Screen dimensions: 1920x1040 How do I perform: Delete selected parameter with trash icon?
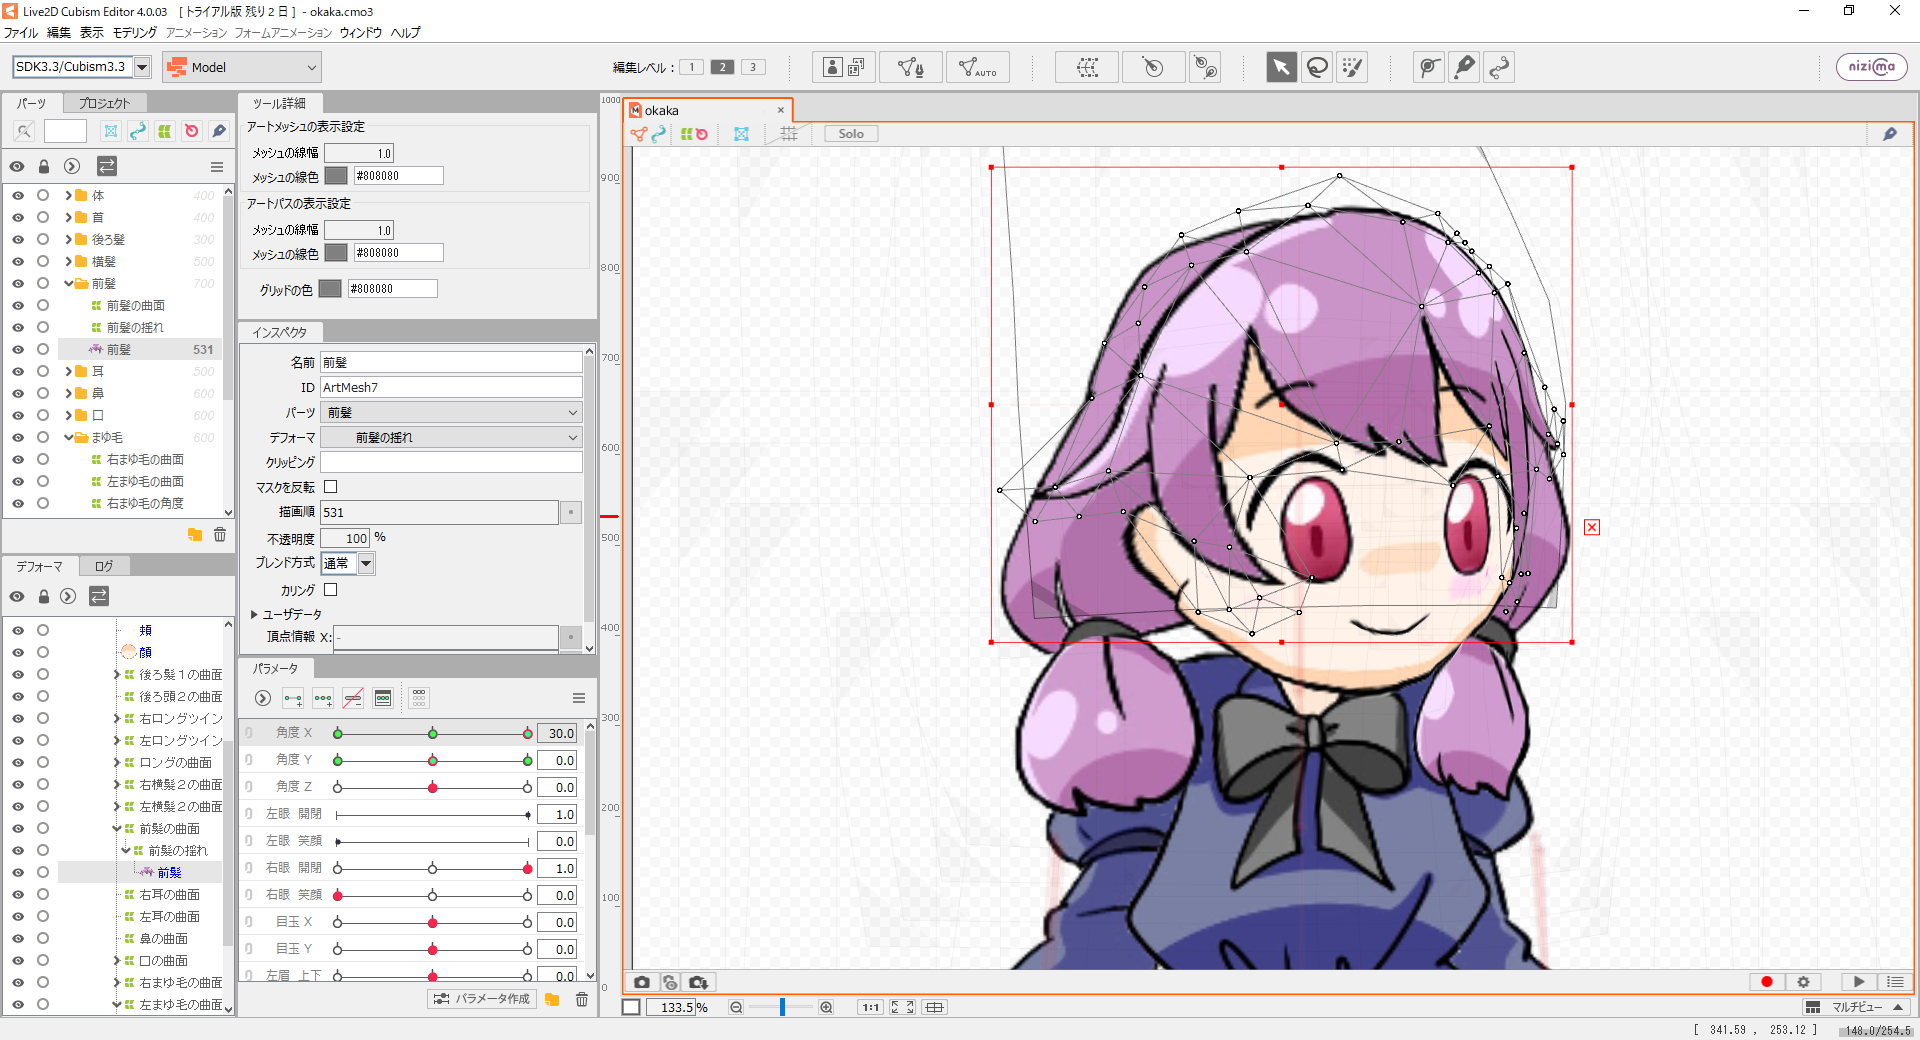tap(582, 999)
